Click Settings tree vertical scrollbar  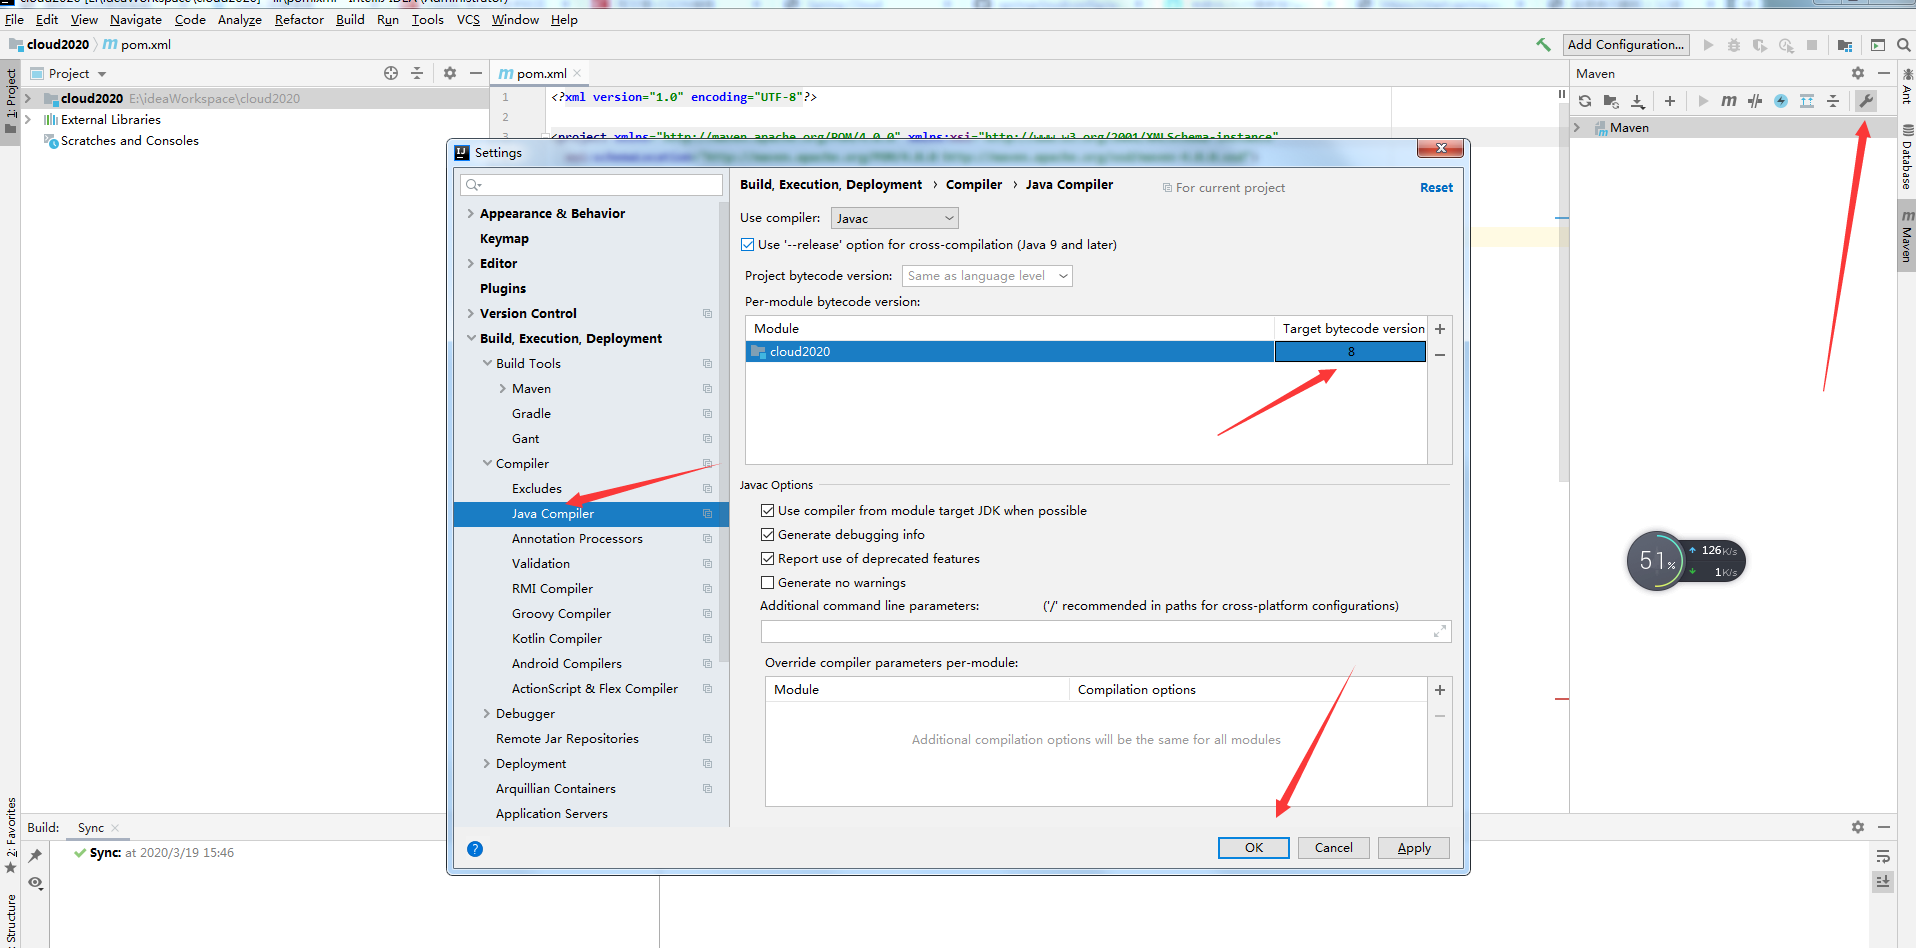tap(724, 430)
